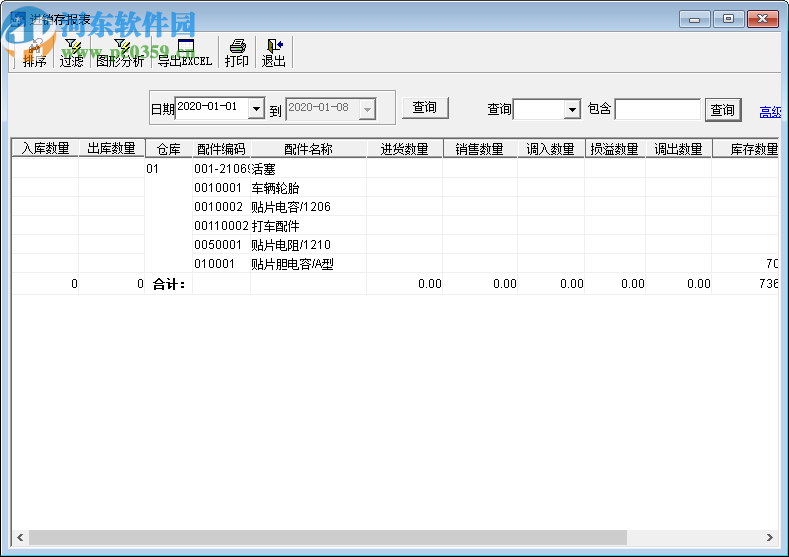This screenshot has height=557, width=789.
Task: Click the 调出数量 column header
Action: coord(678,149)
